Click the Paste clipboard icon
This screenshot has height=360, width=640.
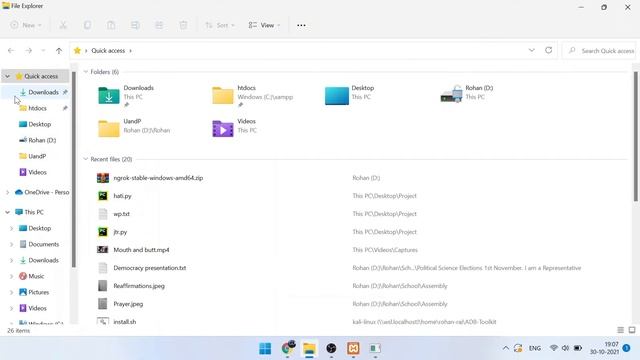111,25
